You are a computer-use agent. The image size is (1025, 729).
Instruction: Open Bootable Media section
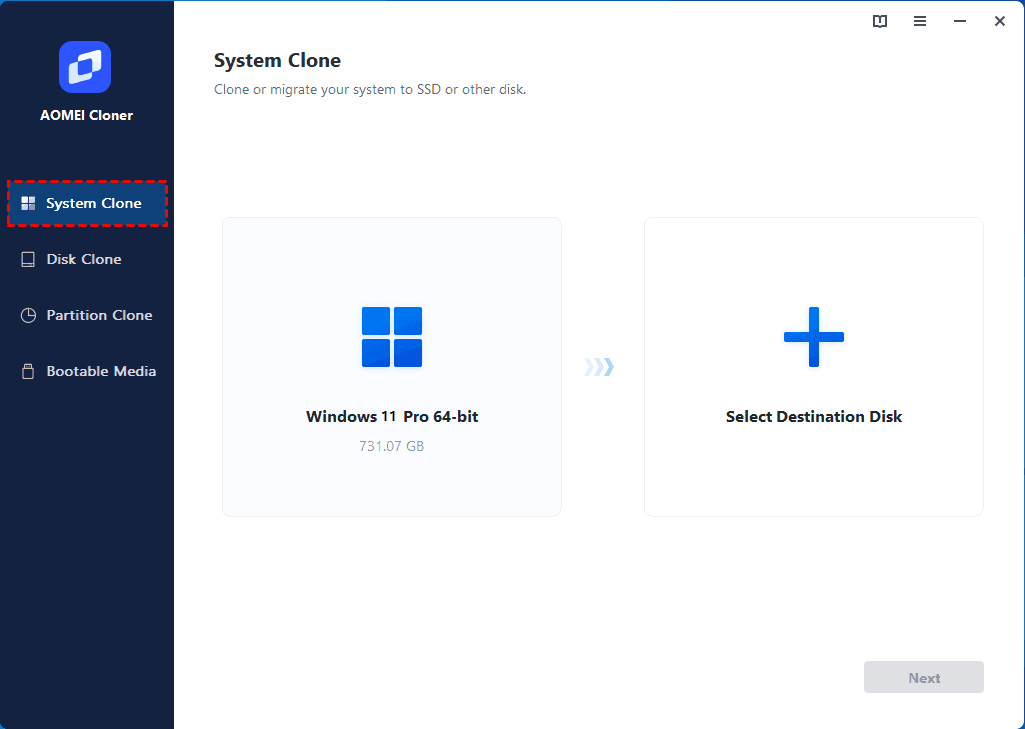coord(87,371)
